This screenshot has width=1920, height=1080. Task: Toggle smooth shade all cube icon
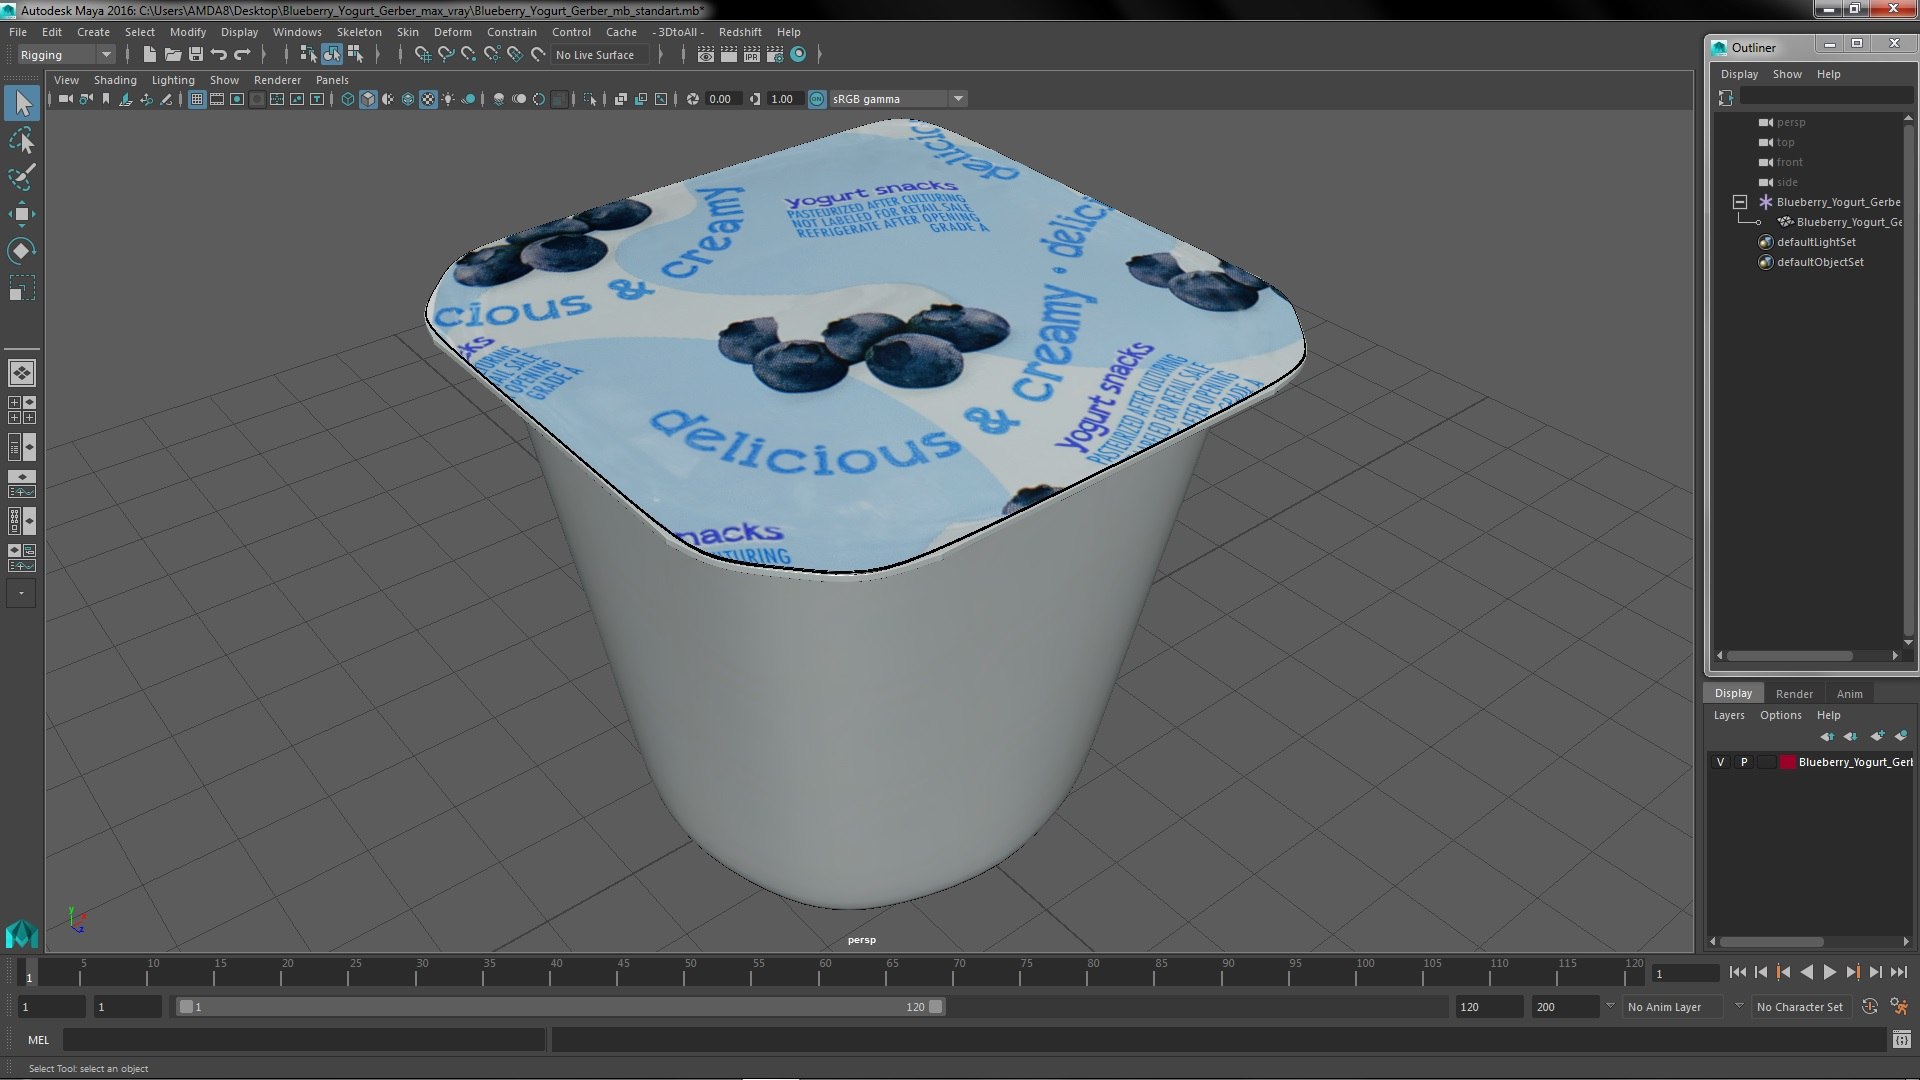(368, 99)
